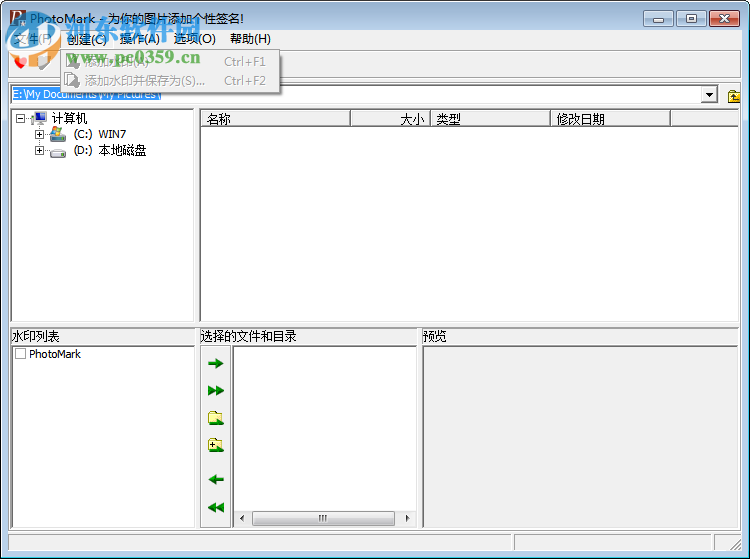Choose 添加水印并保存为(S)... menu entry

(171, 80)
